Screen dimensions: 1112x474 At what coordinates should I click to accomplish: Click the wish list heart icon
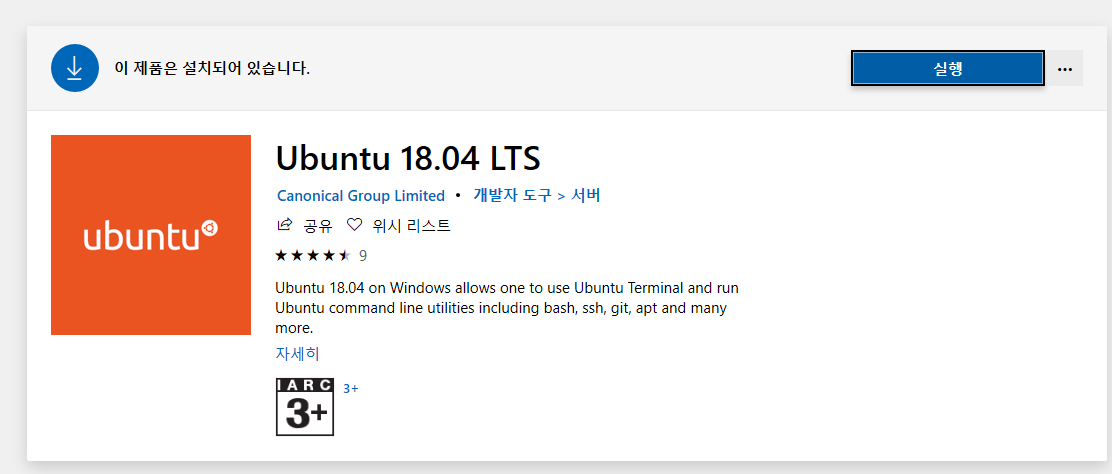point(354,226)
